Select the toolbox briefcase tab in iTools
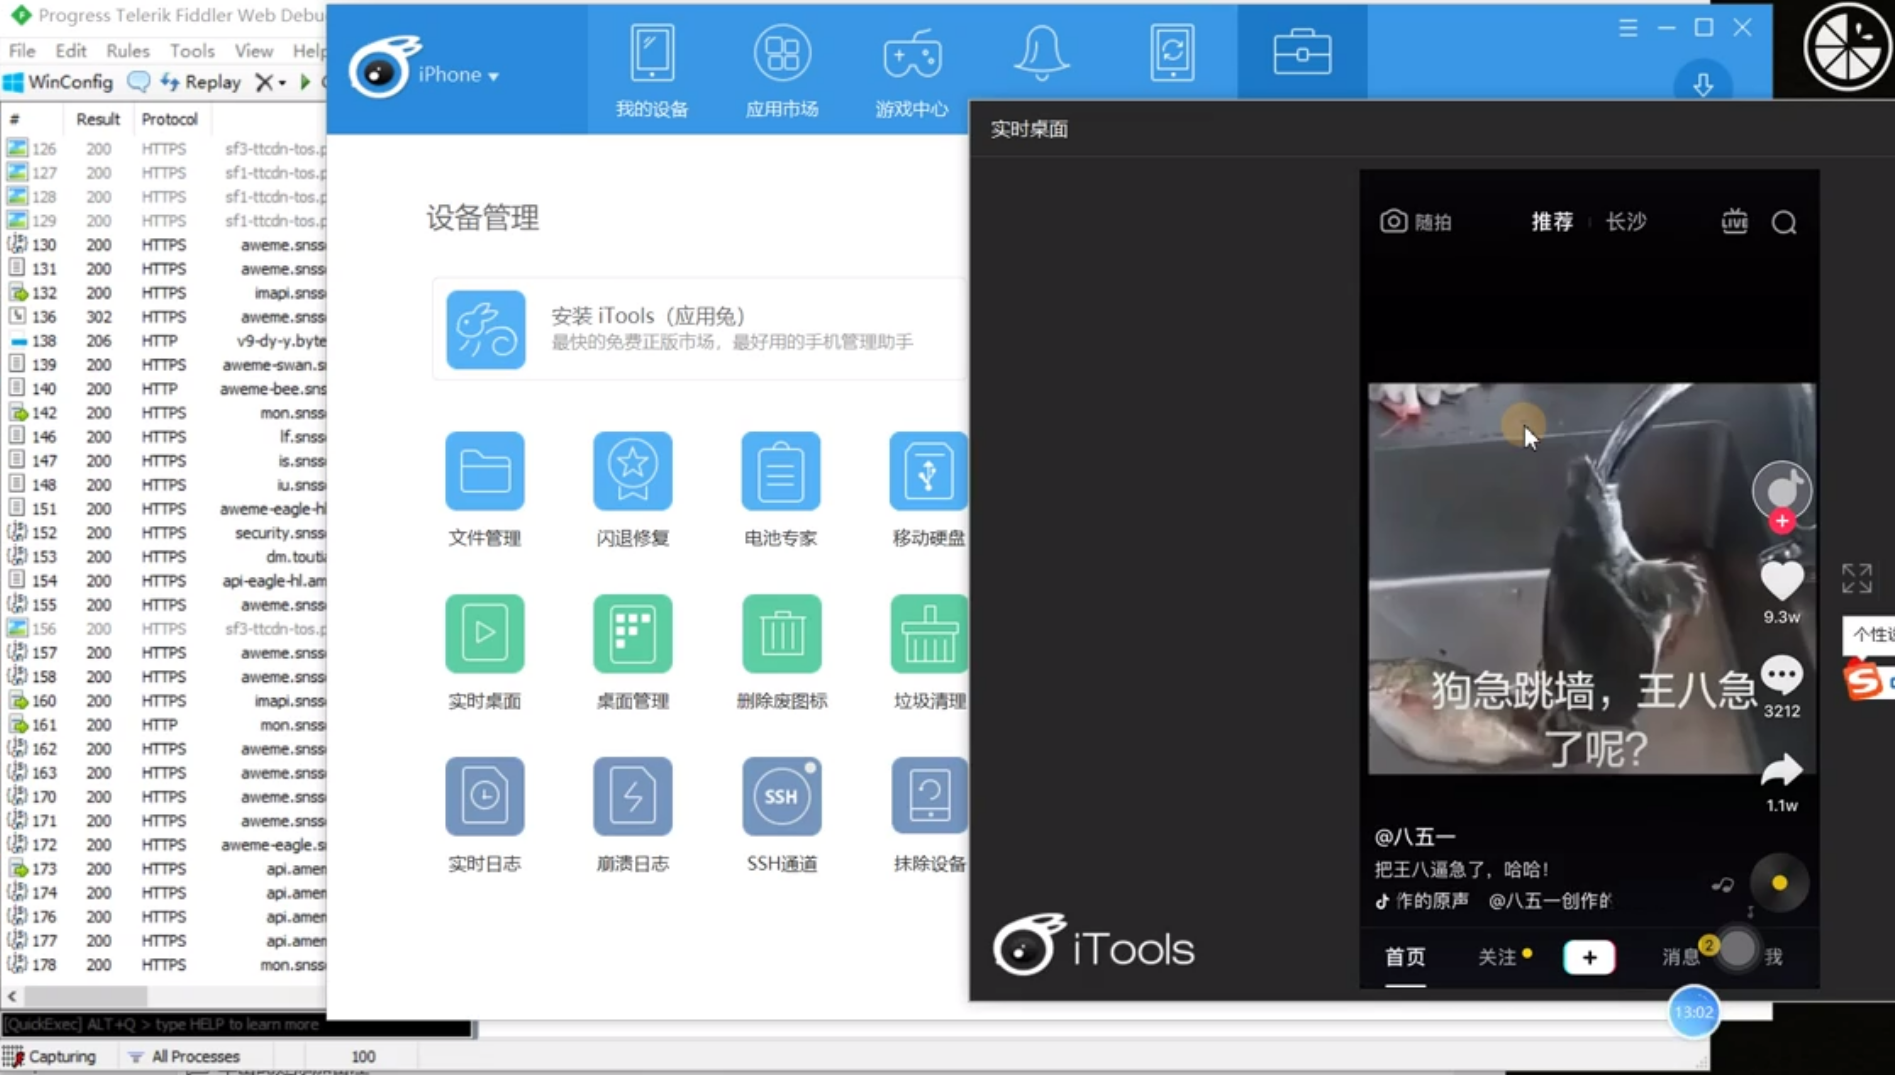 pyautogui.click(x=1302, y=52)
